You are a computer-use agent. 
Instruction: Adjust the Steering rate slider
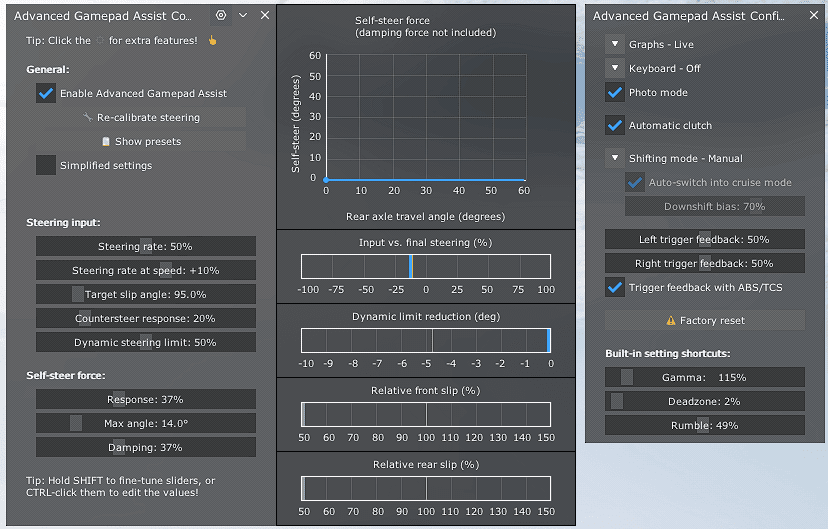pyautogui.click(x=146, y=247)
